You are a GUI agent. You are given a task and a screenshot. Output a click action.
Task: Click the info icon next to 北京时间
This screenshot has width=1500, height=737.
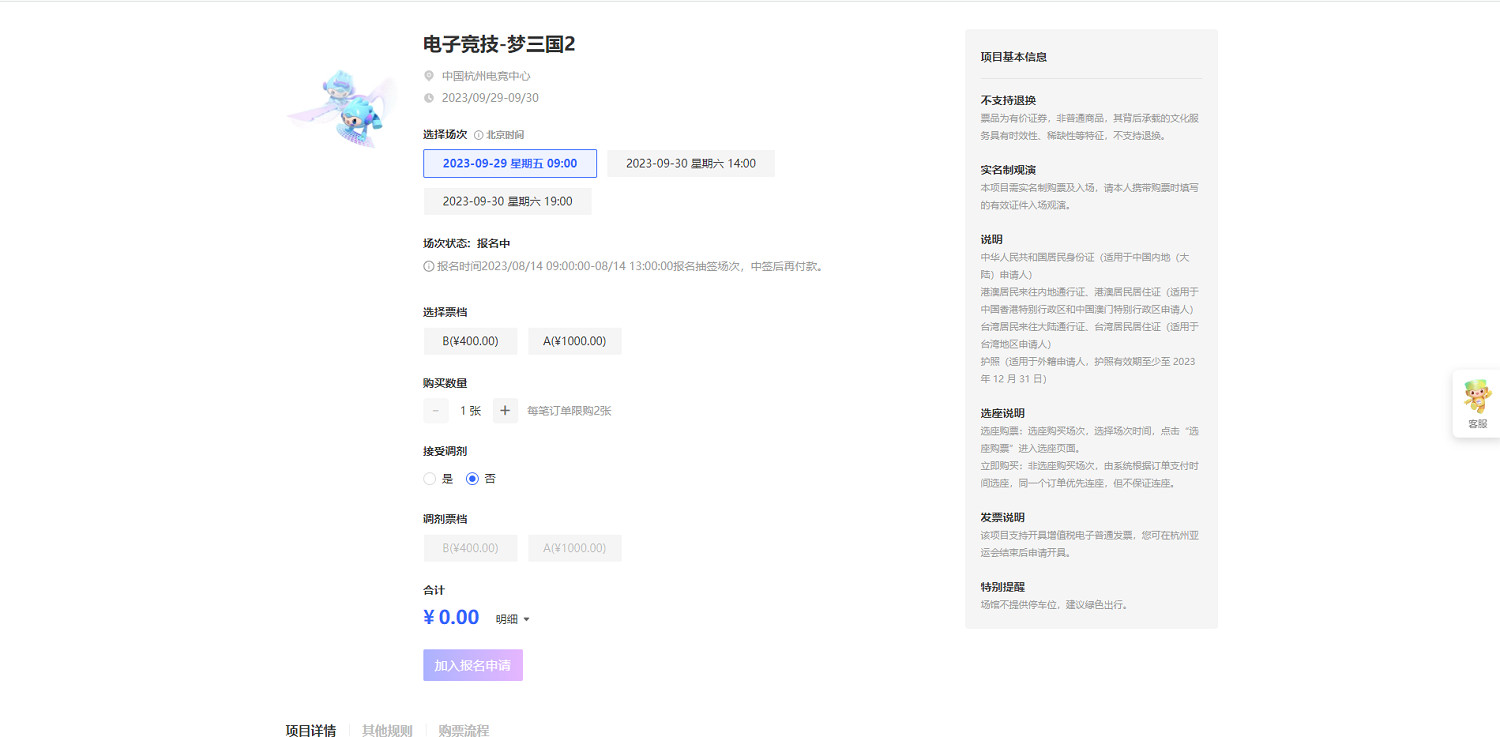[x=481, y=134]
